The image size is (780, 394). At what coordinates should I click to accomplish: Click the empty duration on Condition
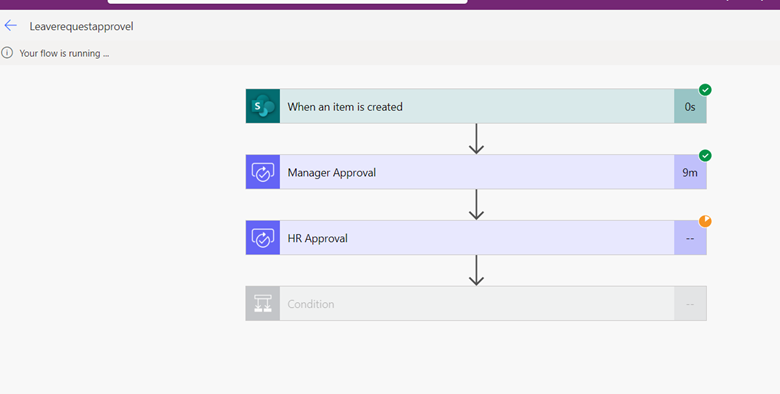point(690,304)
